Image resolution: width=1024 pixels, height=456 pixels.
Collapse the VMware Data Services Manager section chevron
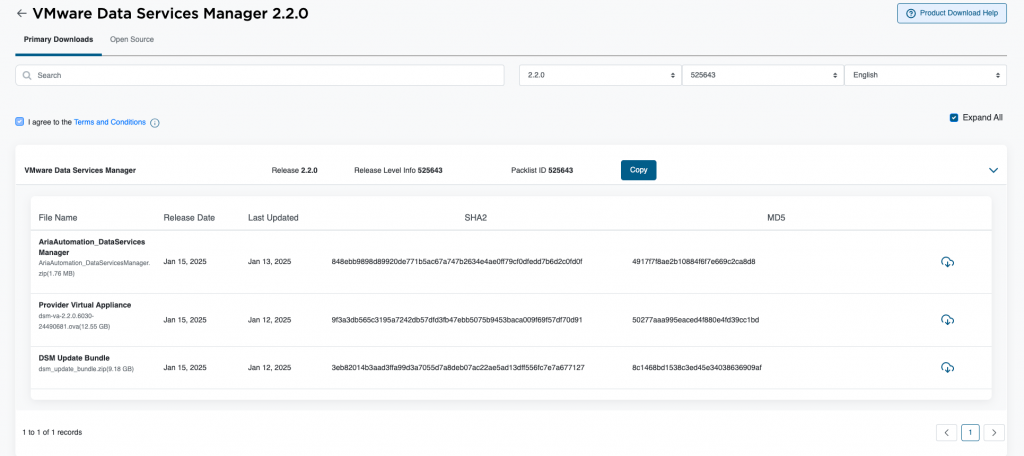(993, 170)
